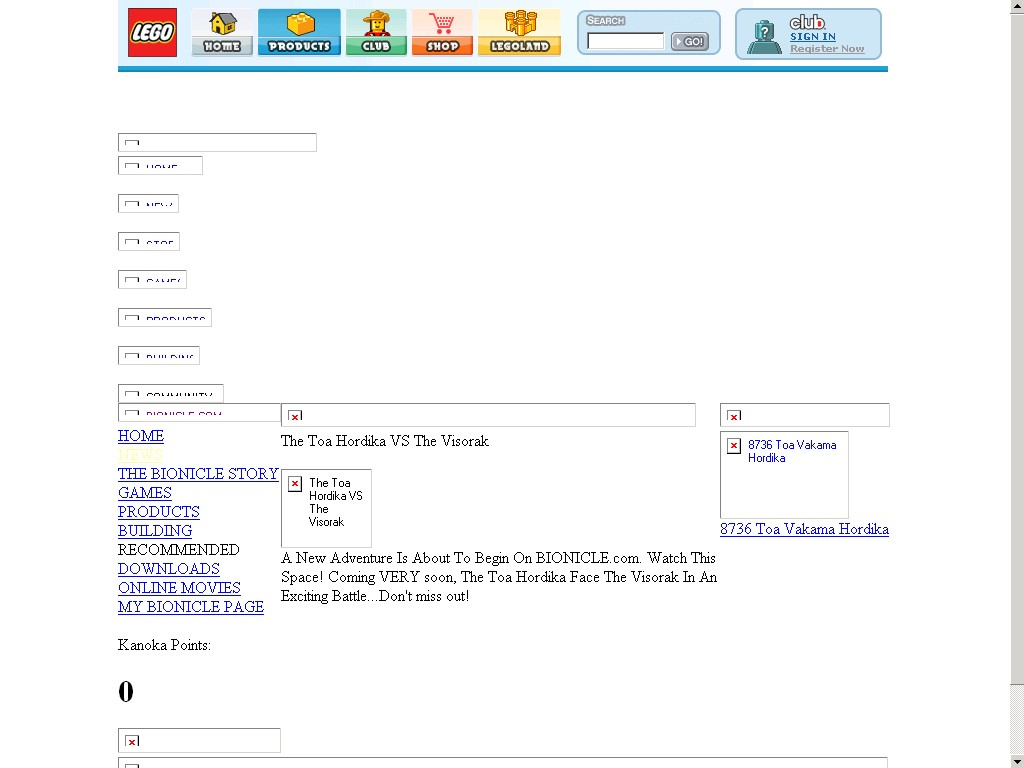The width and height of the screenshot is (1024, 768).
Task: Open Products via the yellow brick icon
Action: coord(299,31)
